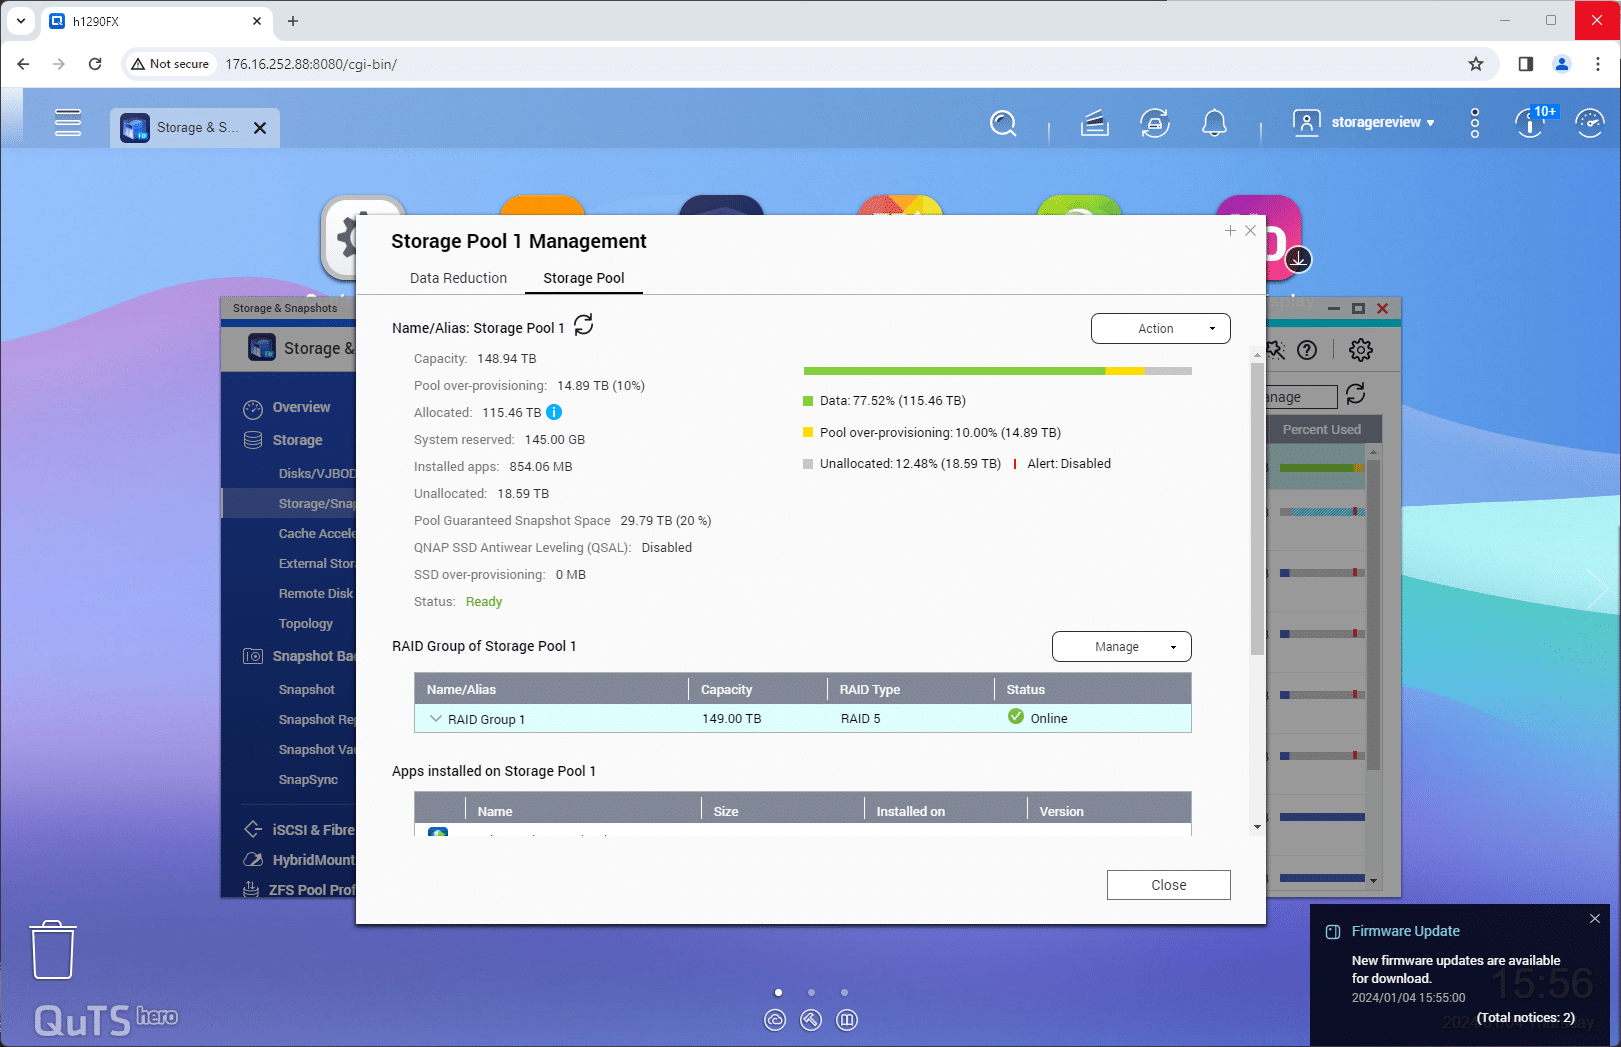The height and width of the screenshot is (1047, 1621).
Task: Expand RAID Group 1 row chevron
Action: point(436,718)
